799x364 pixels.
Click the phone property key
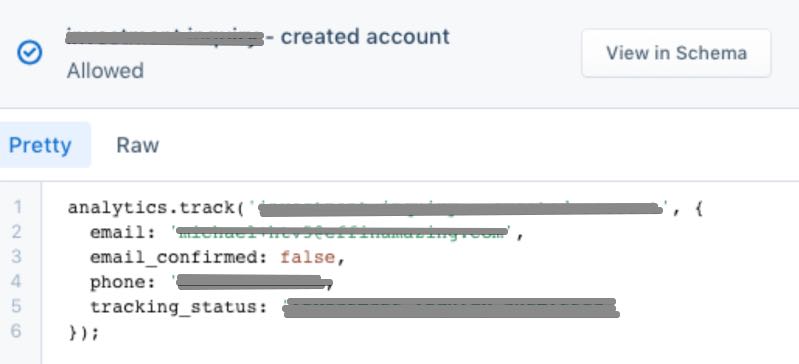122,282
